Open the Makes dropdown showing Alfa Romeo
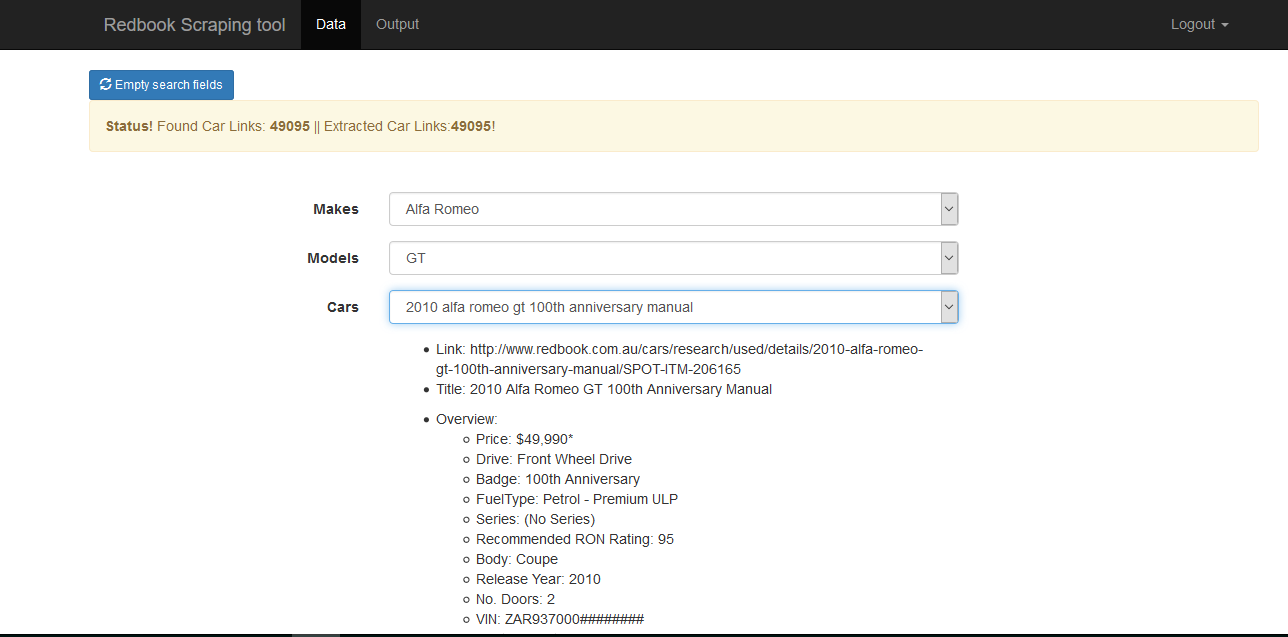 (x=673, y=209)
